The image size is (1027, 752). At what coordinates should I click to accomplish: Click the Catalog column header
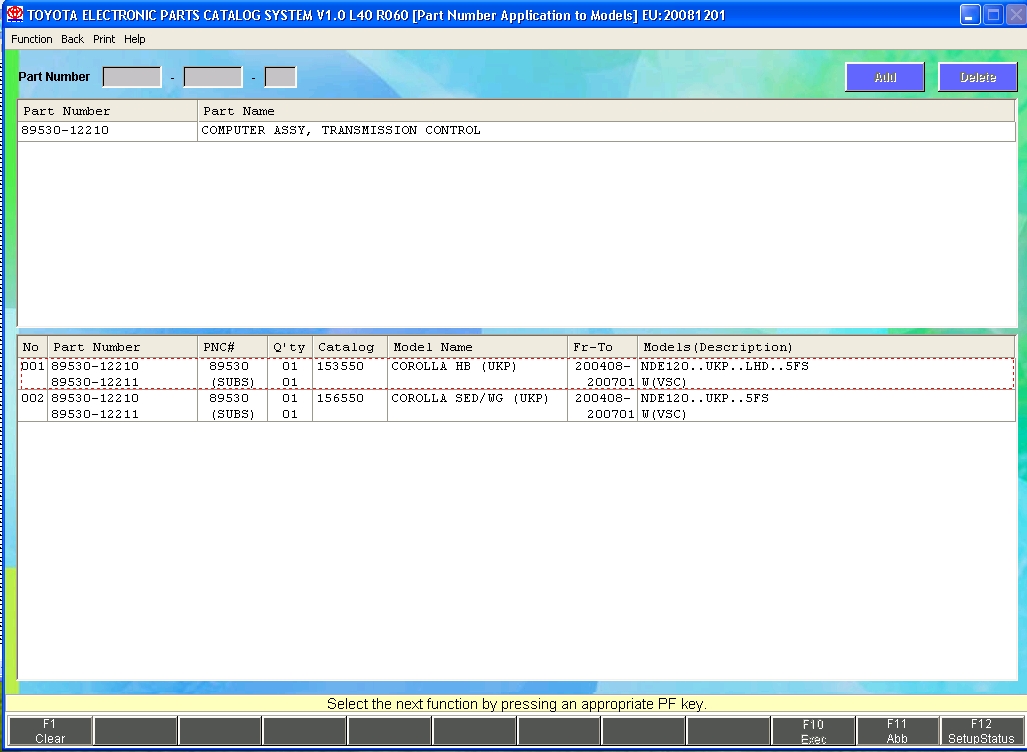(347, 347)
